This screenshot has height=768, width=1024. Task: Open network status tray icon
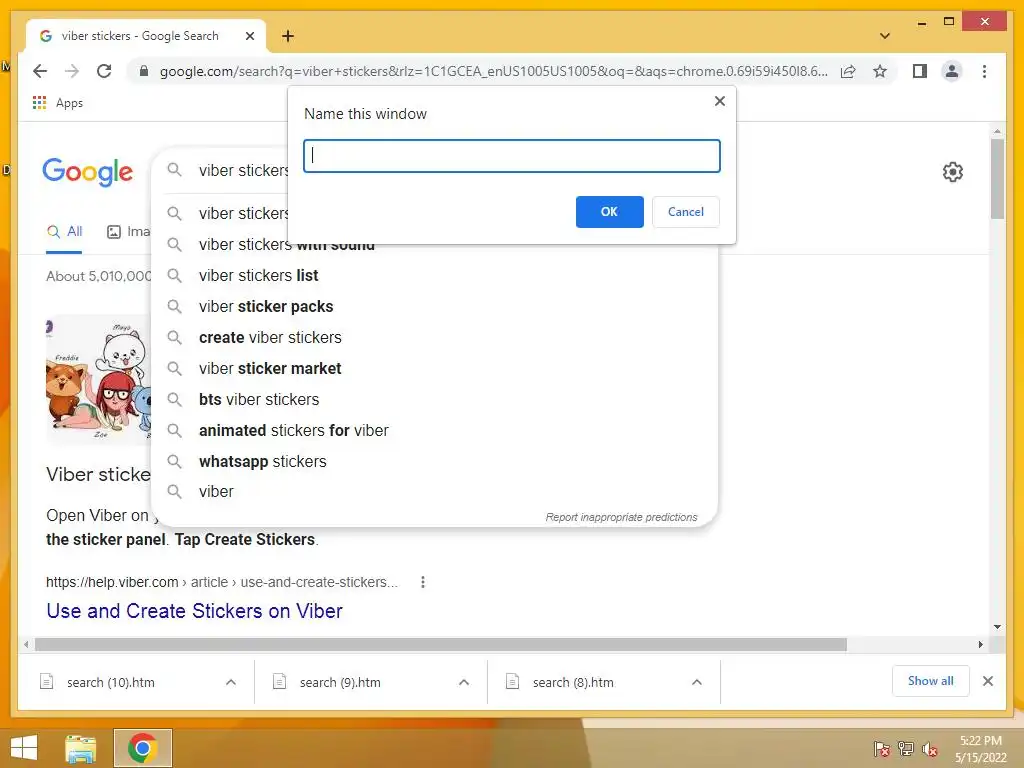[x=906, y=749]
